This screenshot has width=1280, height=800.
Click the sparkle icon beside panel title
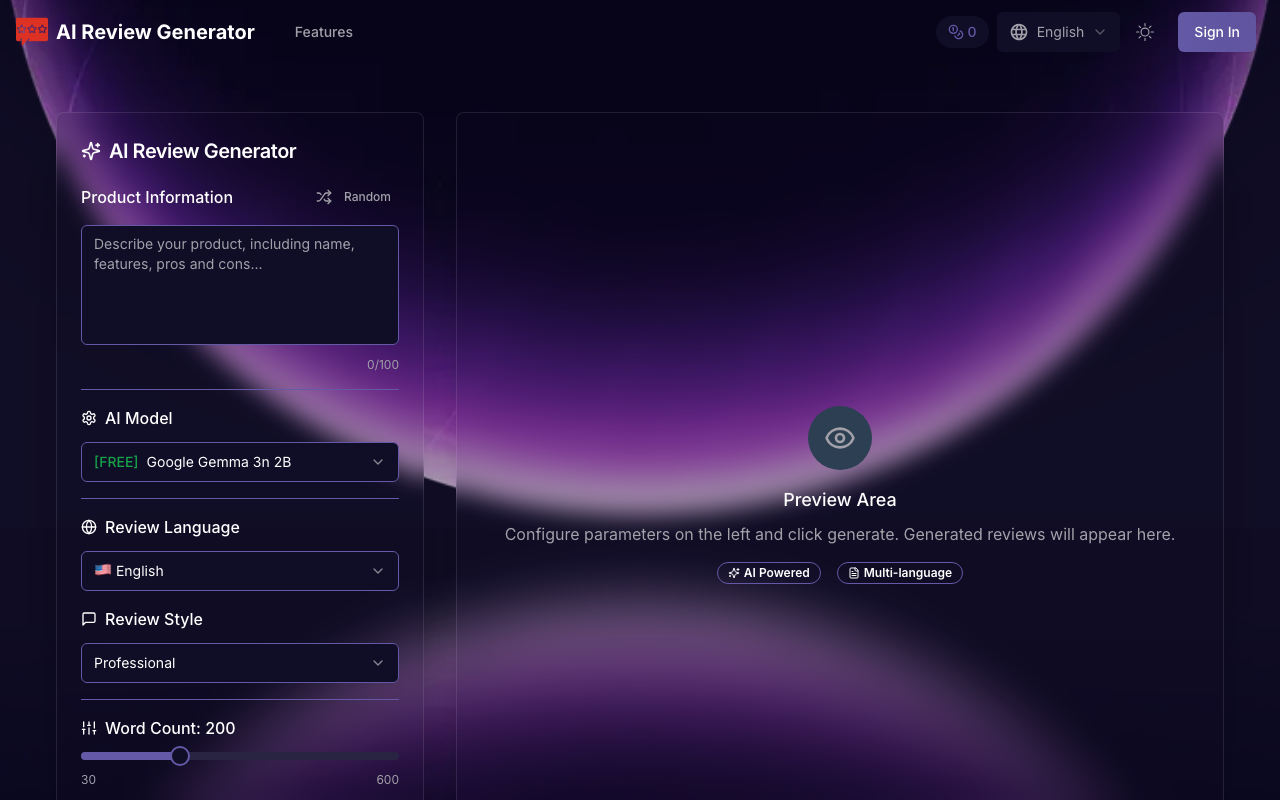click(x=91, y=151)
